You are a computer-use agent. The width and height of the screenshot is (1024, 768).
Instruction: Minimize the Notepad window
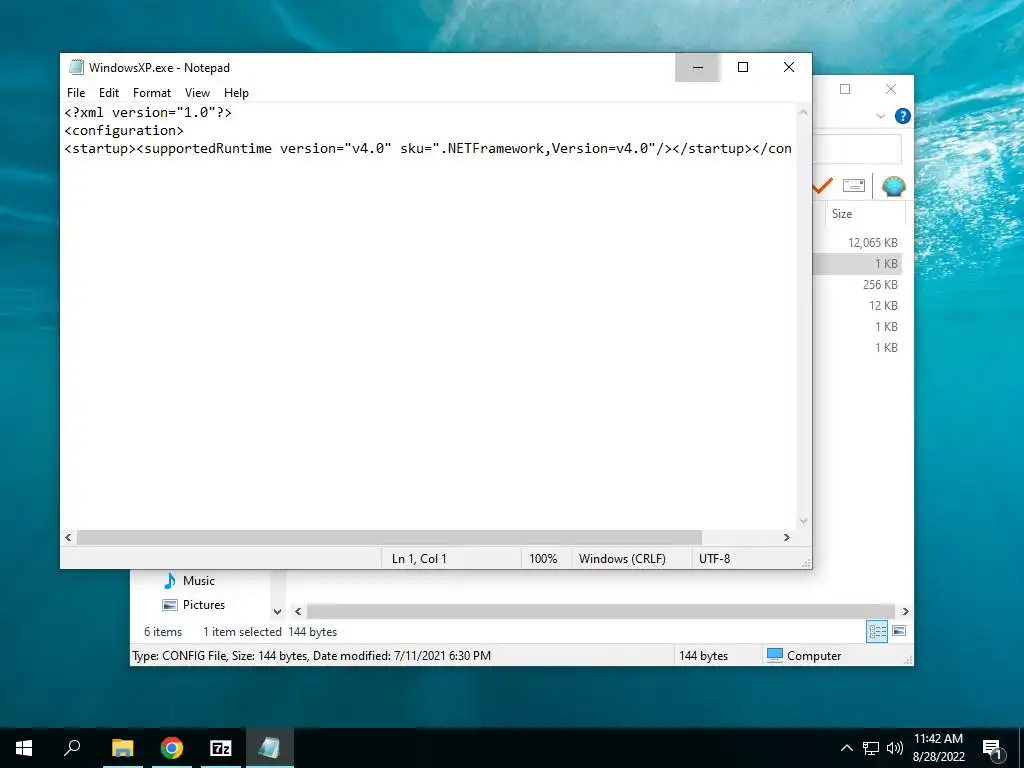(x=697, y=67)
